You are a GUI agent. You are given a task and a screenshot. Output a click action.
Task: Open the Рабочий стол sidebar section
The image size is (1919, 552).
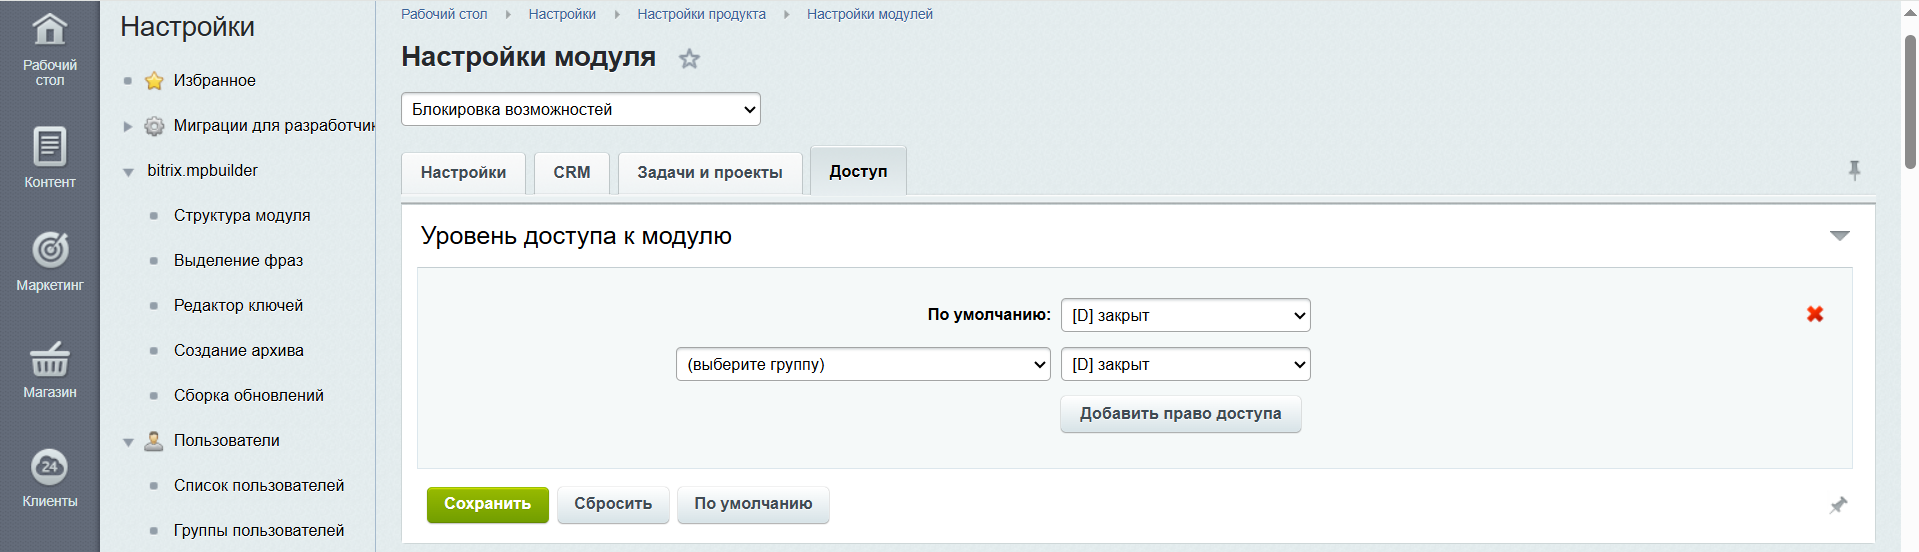(49, 48)
